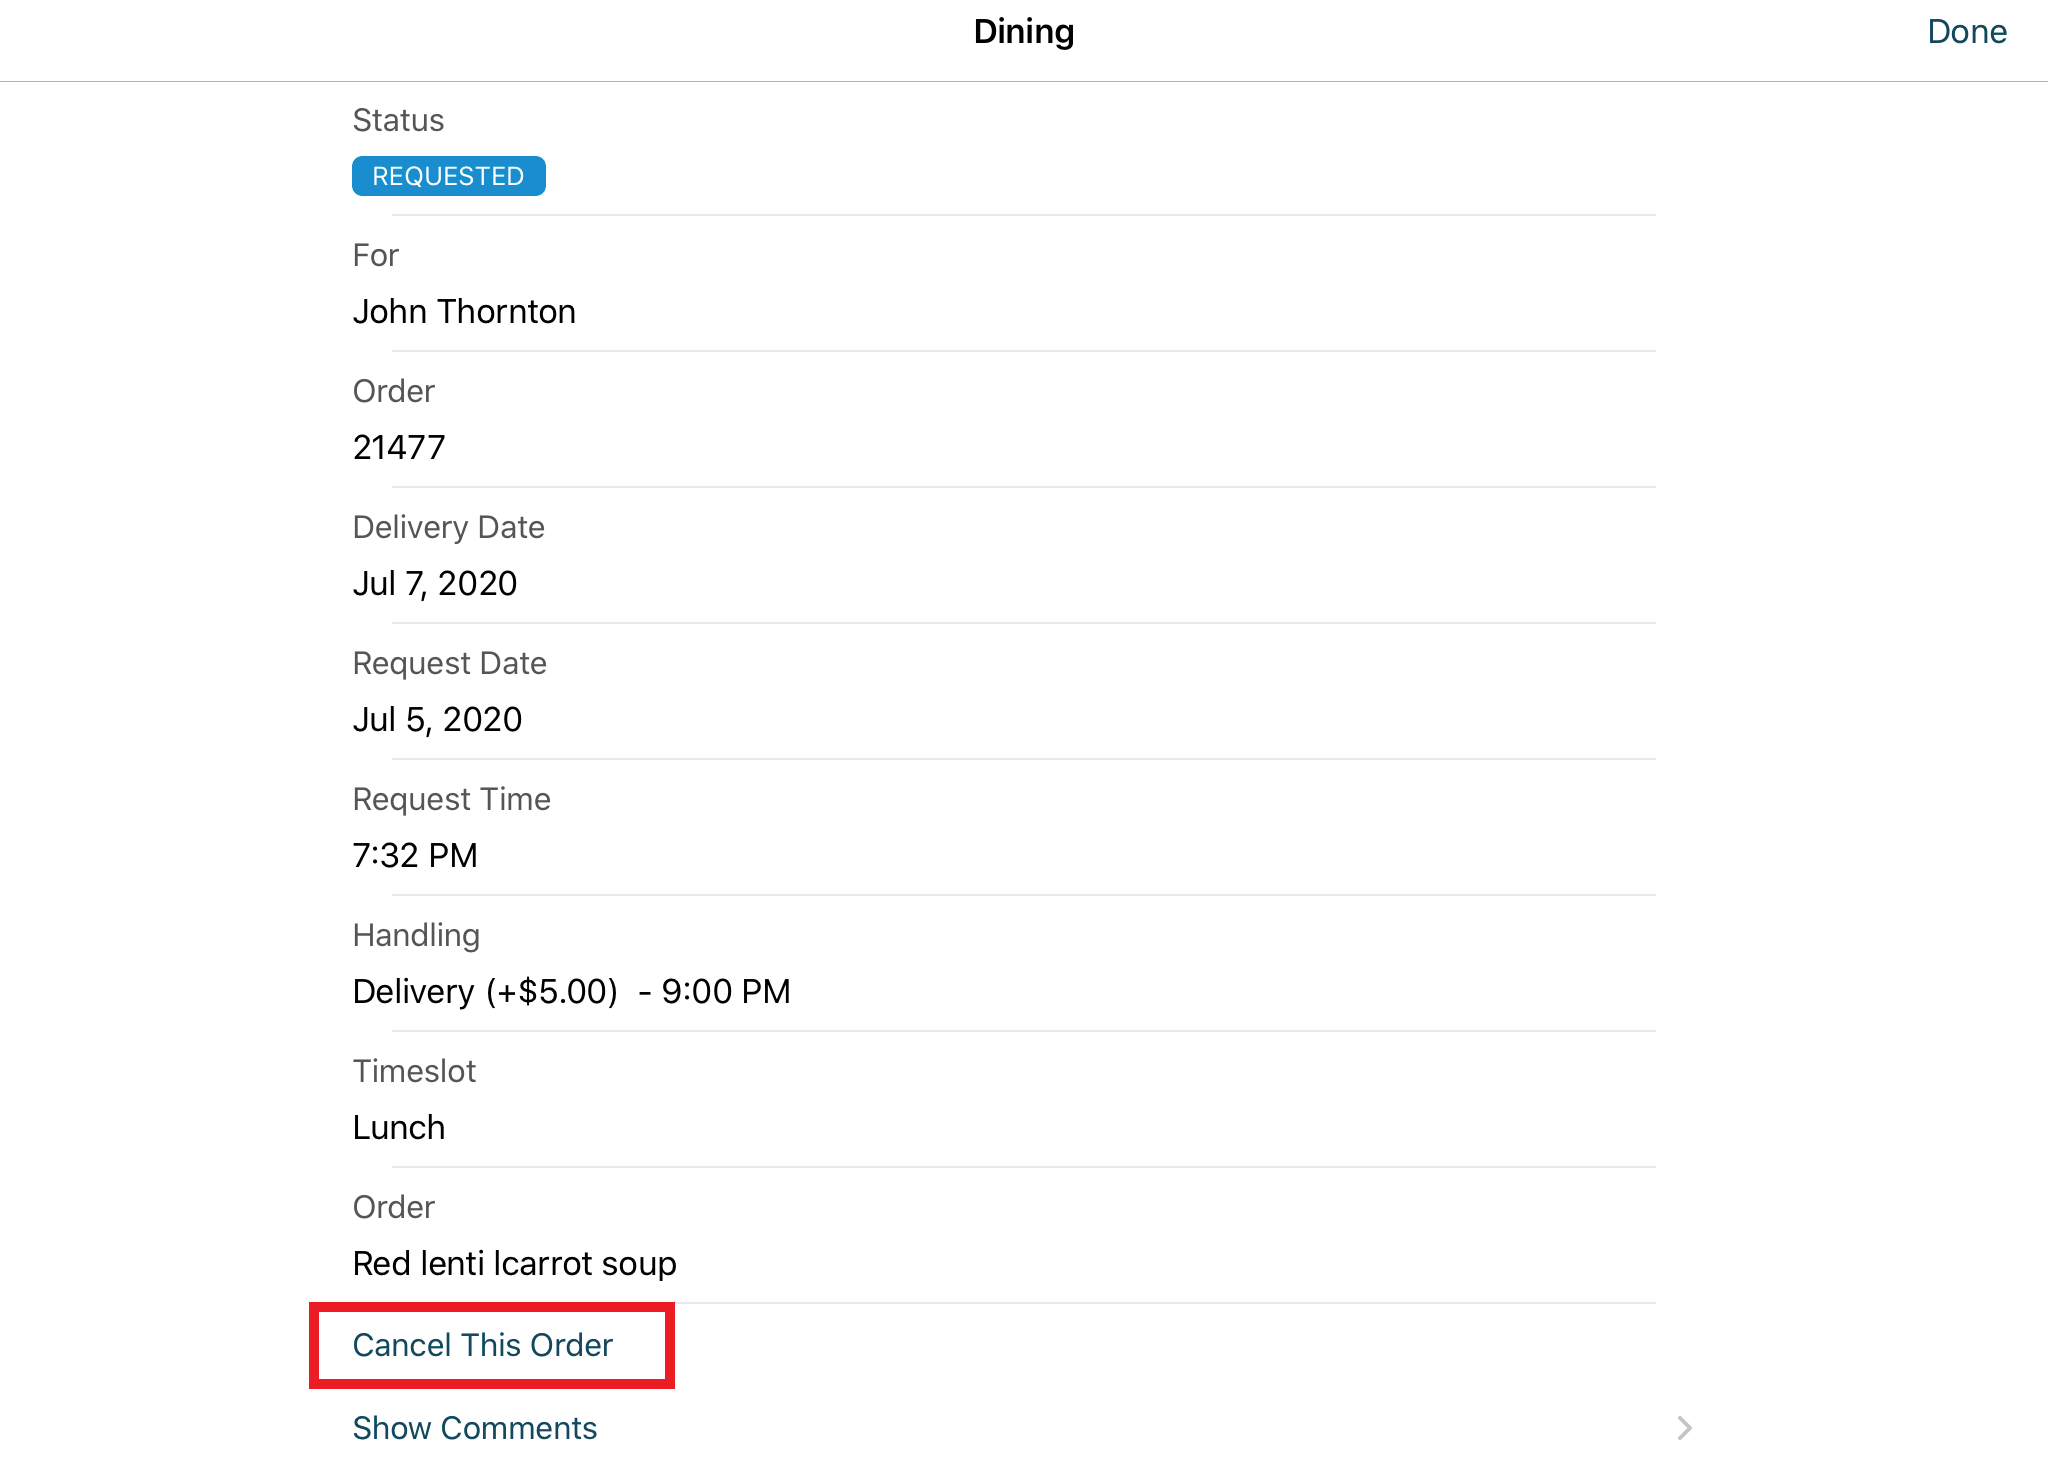Click request time 7:32 PM
The height and width of the screenshot is (1476, 2048).
click(415, 856)
